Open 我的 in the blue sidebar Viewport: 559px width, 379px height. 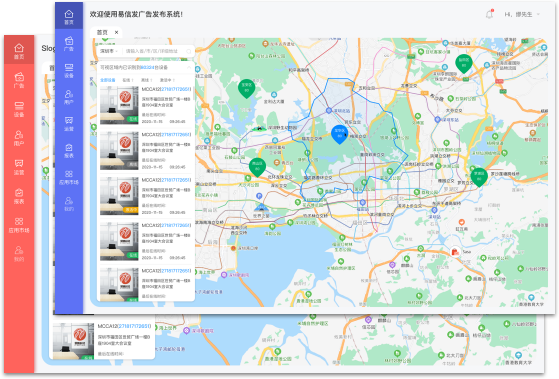pos(69,204)
